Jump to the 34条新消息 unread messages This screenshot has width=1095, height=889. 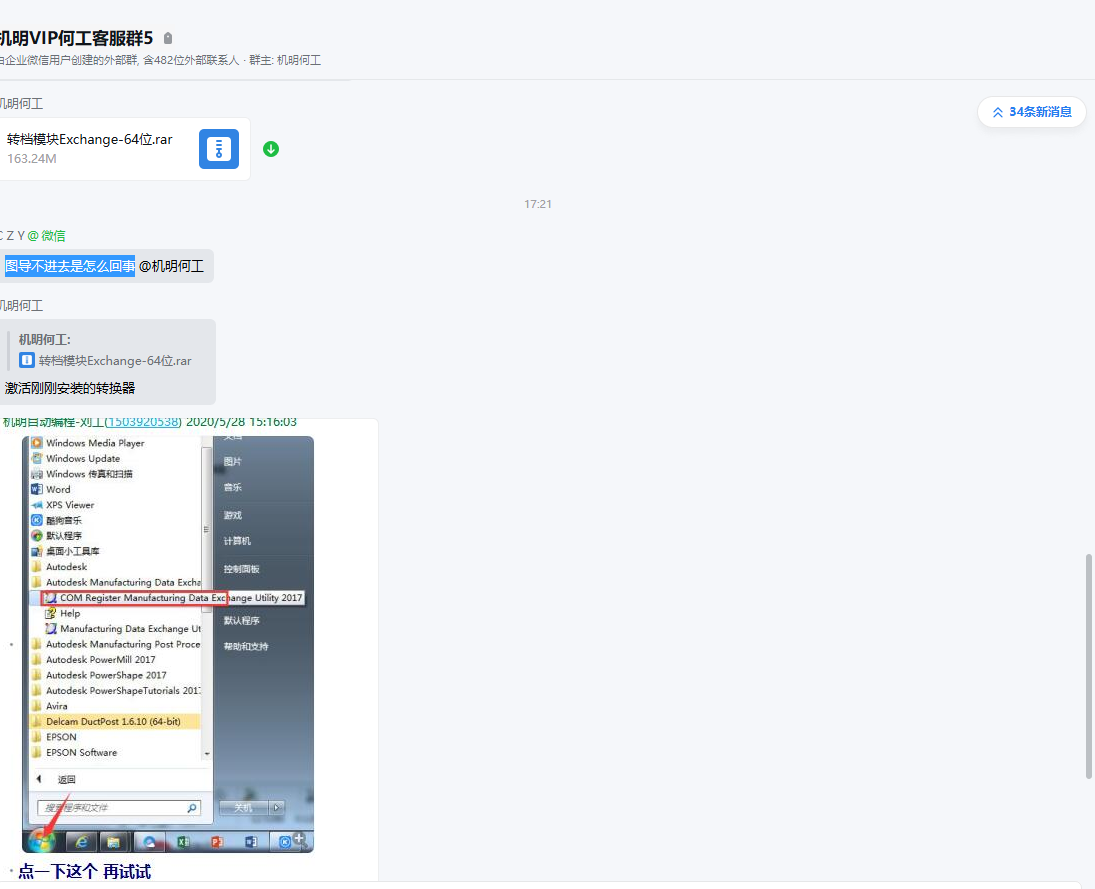coord(1031,112)
